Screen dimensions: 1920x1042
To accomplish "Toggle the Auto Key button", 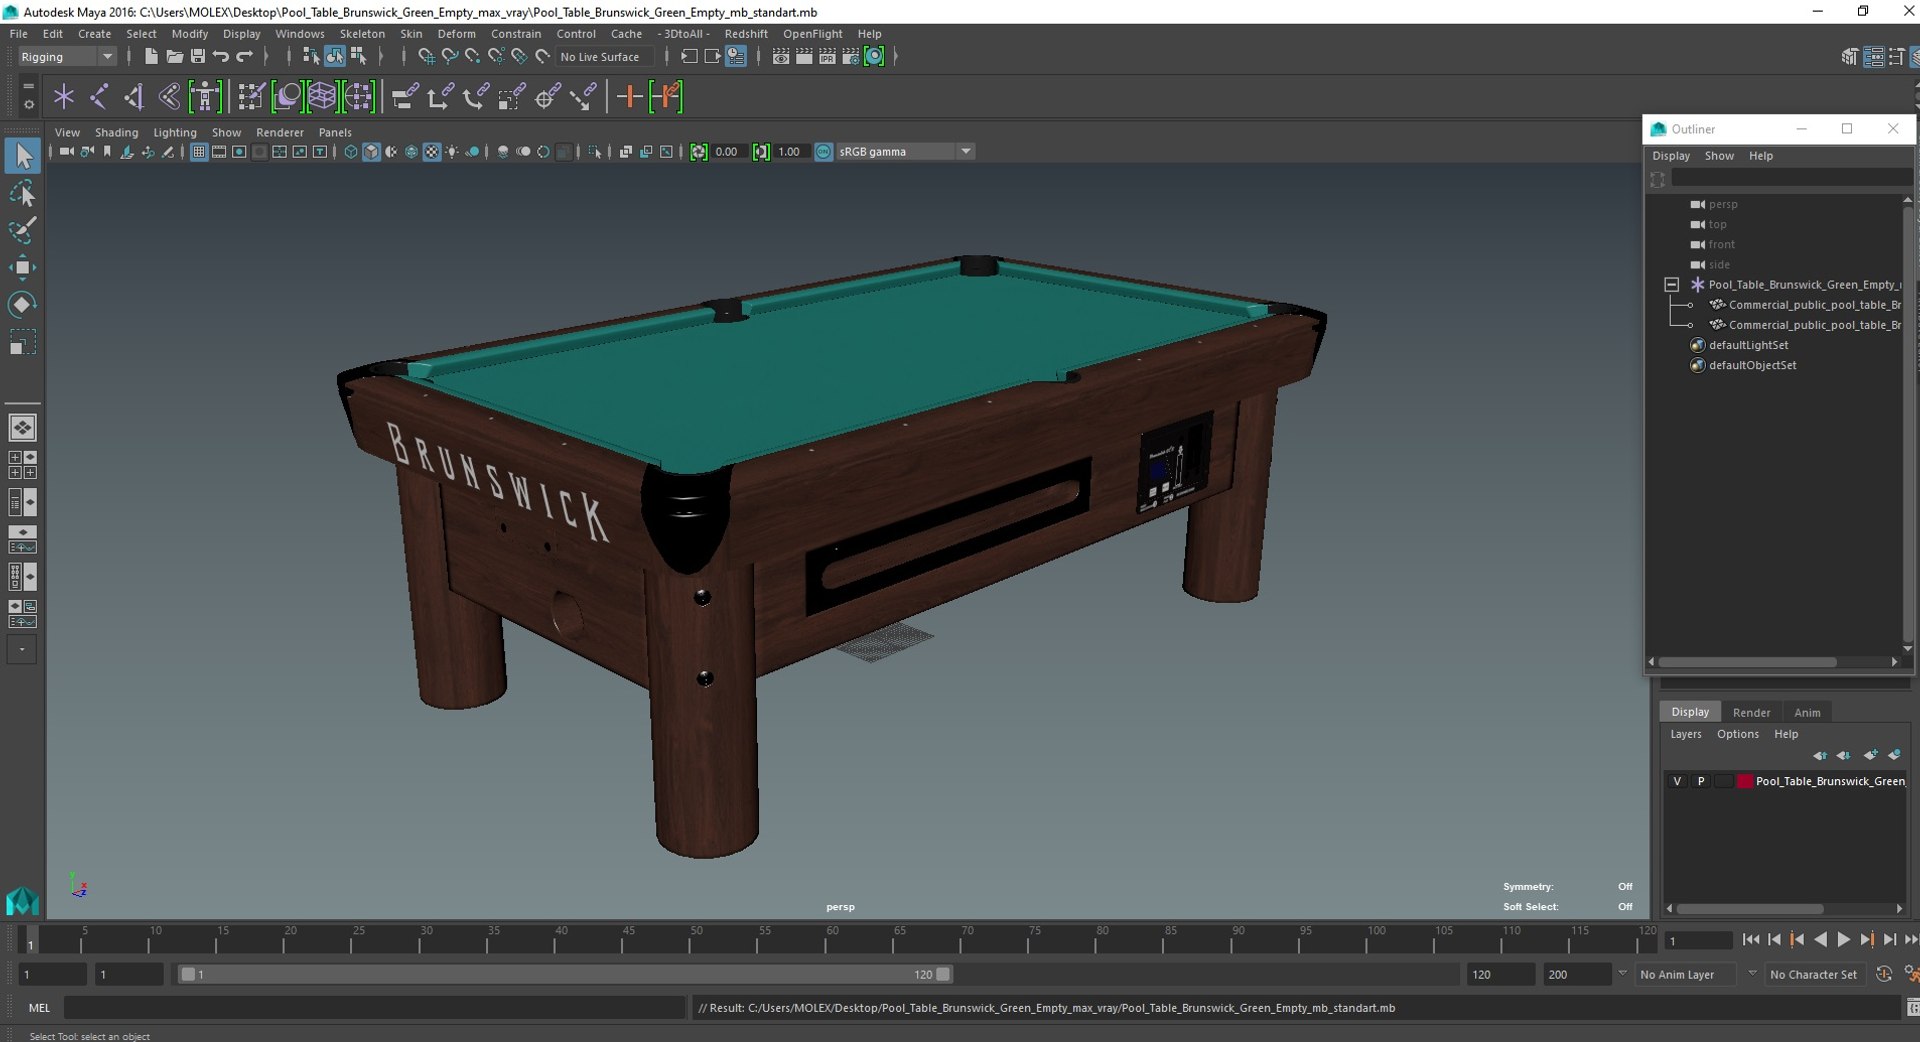I will 1884,974.
